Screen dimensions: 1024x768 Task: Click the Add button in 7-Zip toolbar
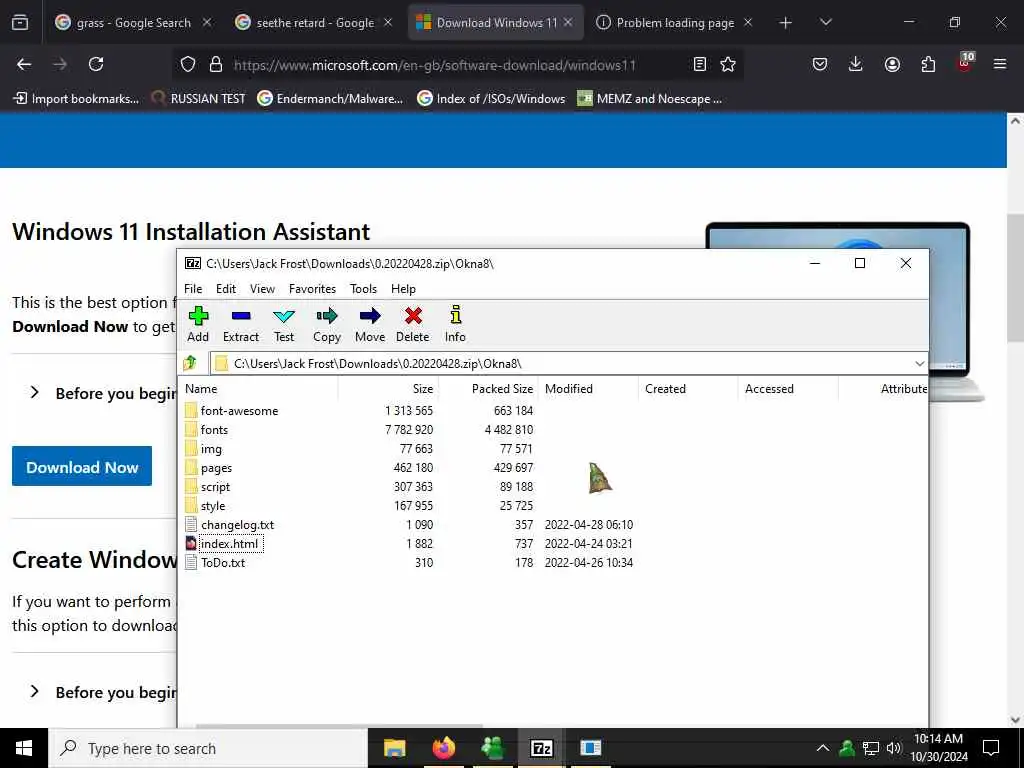pyautogui.click(x=198, y=325)
